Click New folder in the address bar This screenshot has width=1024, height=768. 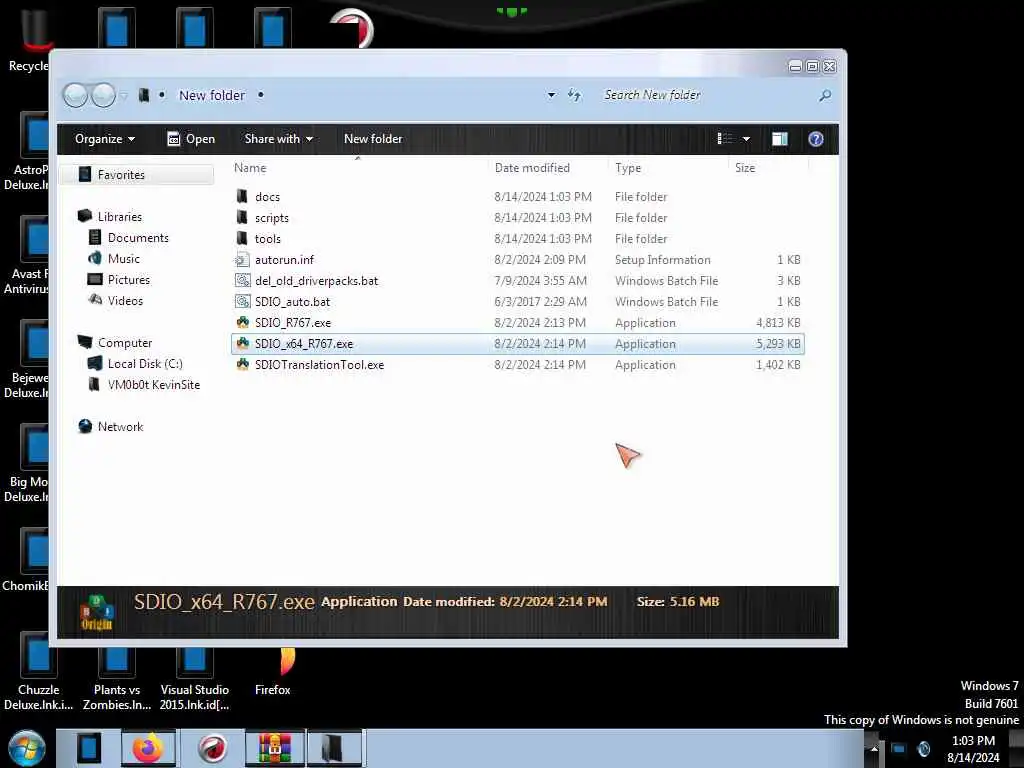pos(212,95)
